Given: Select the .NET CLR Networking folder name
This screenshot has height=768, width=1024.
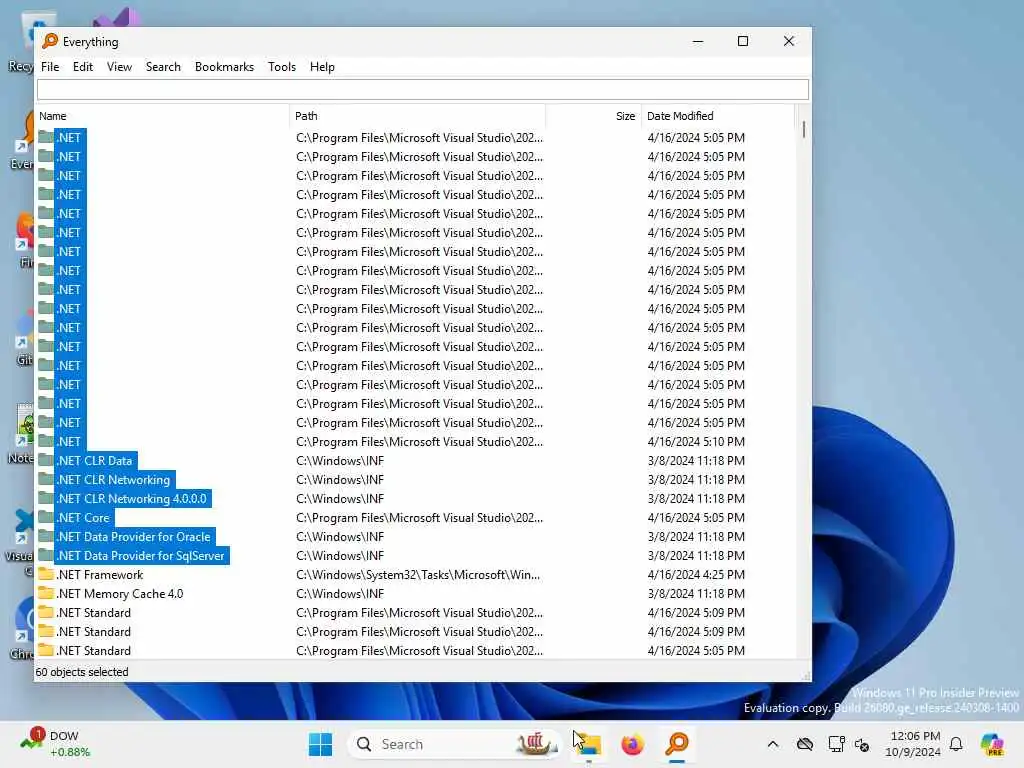Looking at the screenshot, I should [114, 479].
